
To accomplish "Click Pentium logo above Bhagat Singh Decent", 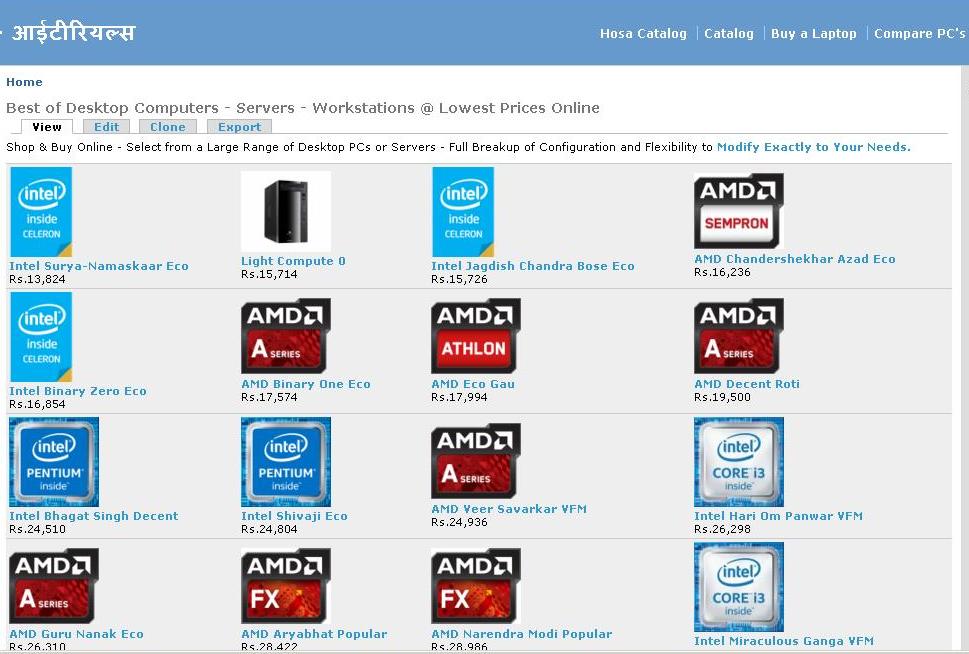I will [x=54, y=462].
